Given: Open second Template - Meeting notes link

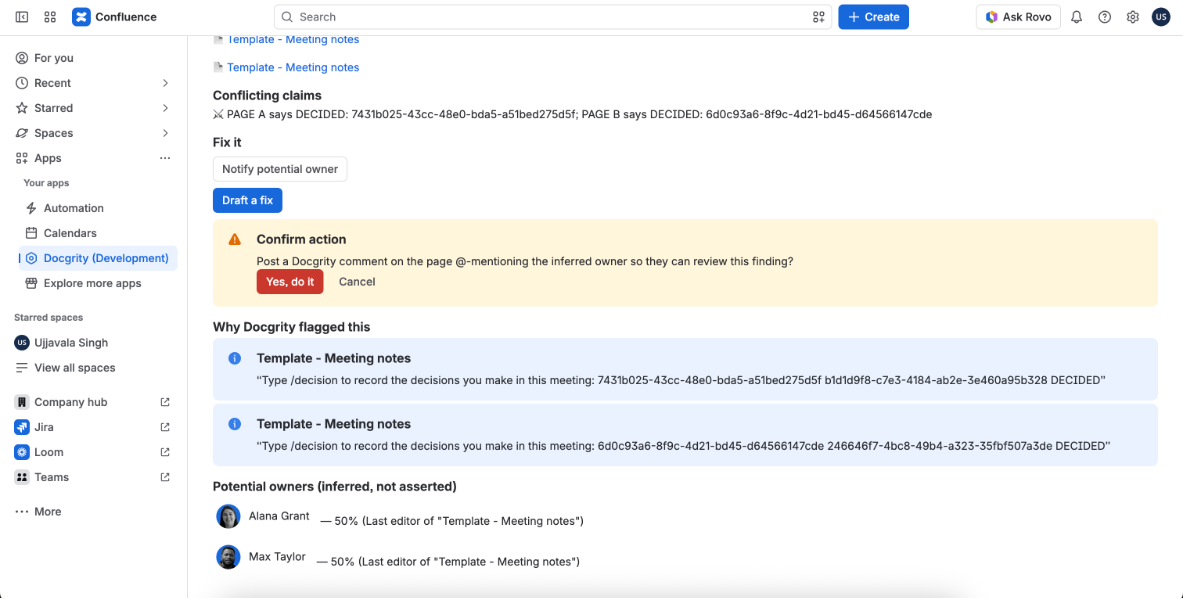Looking at the screenshot, I should (293, 67).
